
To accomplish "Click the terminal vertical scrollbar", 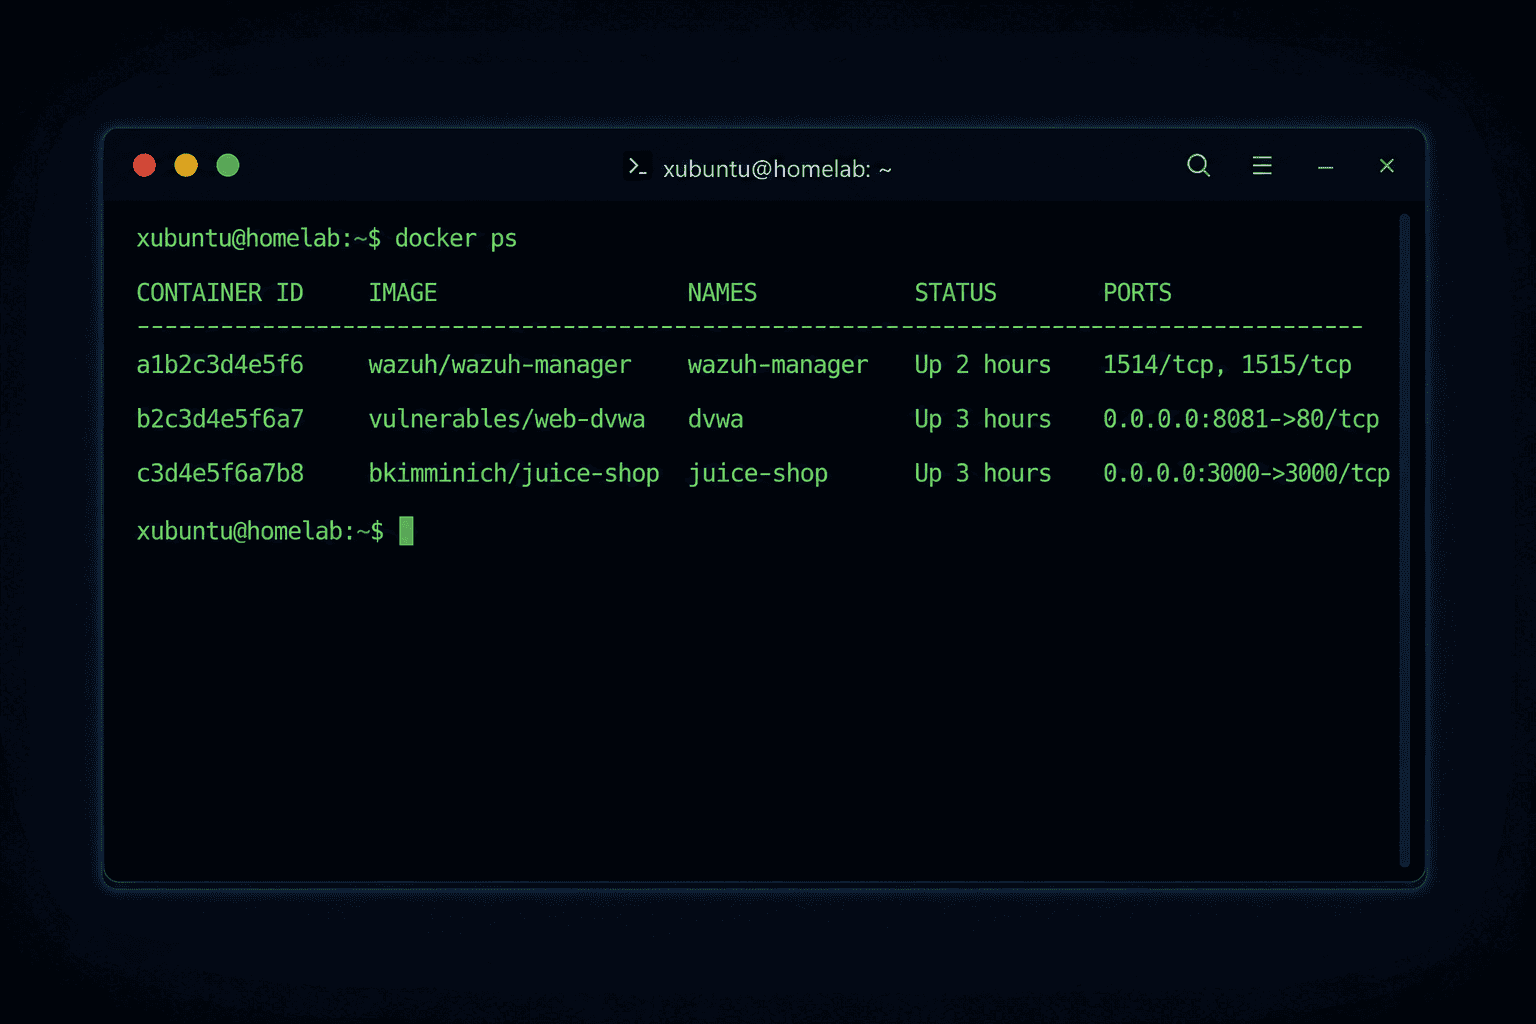I will pos(1404,540).
